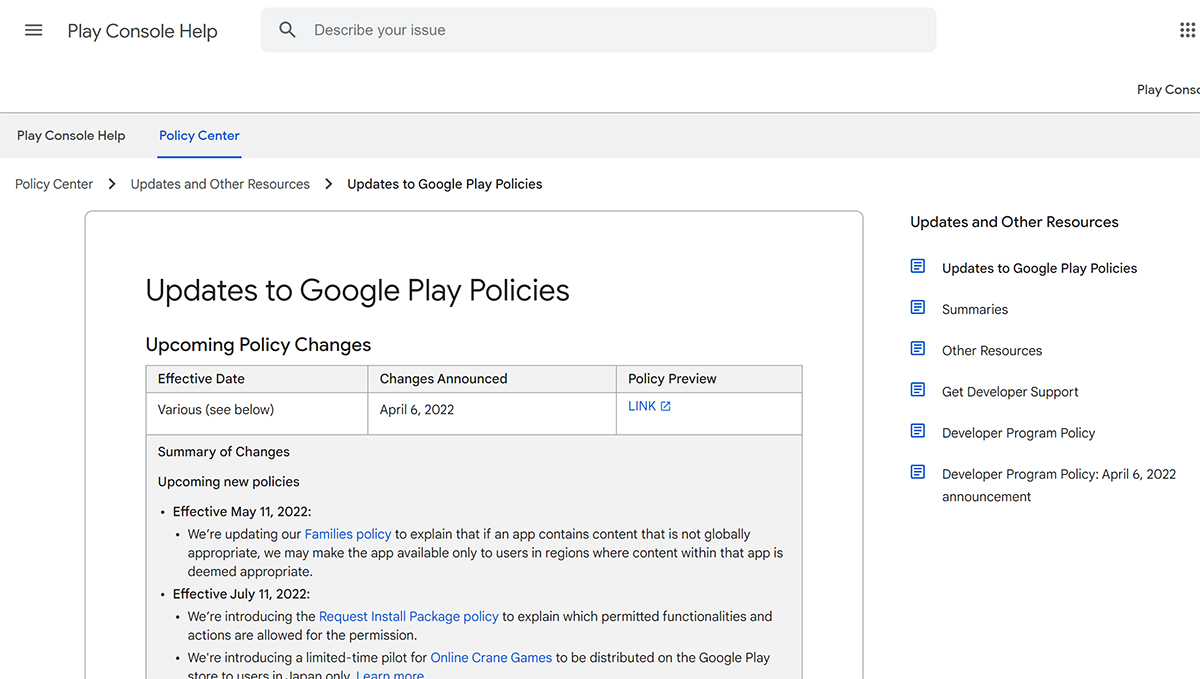Click document icon beside Updates to Google Play Policies
Screen dimensions: 1200x679
point(918,266)
